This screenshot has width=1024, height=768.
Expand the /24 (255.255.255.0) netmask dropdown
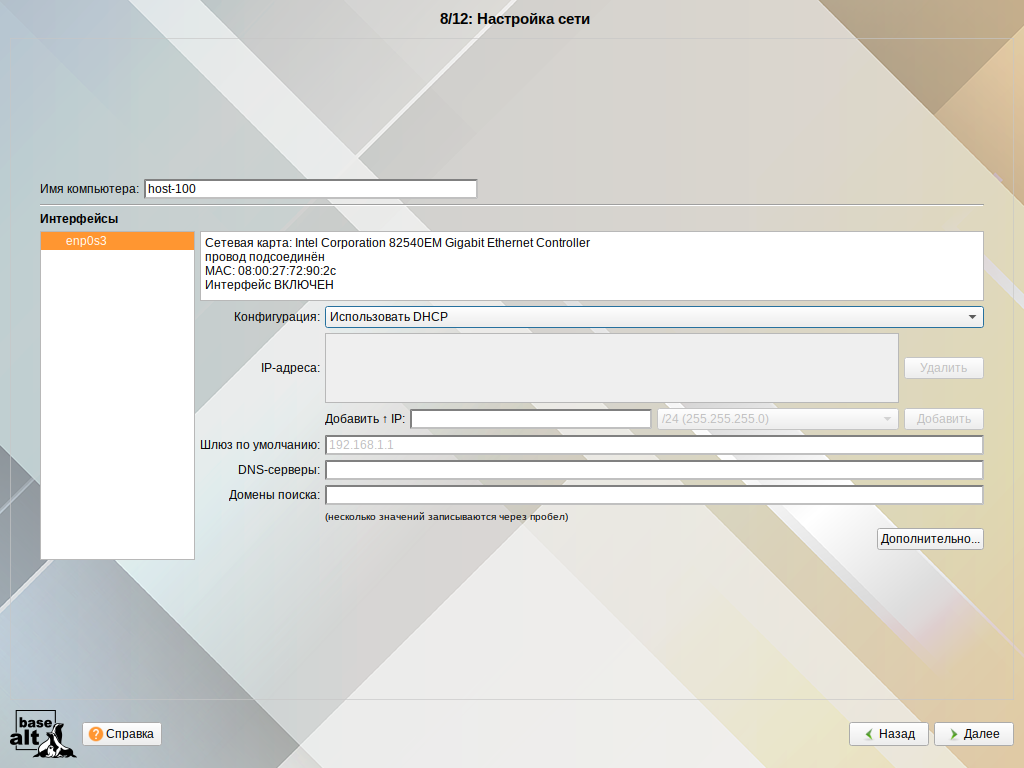tap(776, 419)
